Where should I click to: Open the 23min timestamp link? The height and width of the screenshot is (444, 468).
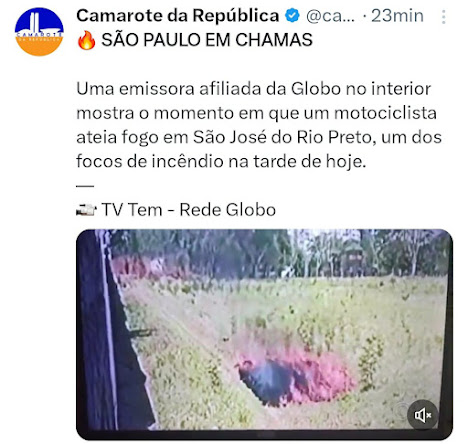pyautogui.click(x=397, y=16)
